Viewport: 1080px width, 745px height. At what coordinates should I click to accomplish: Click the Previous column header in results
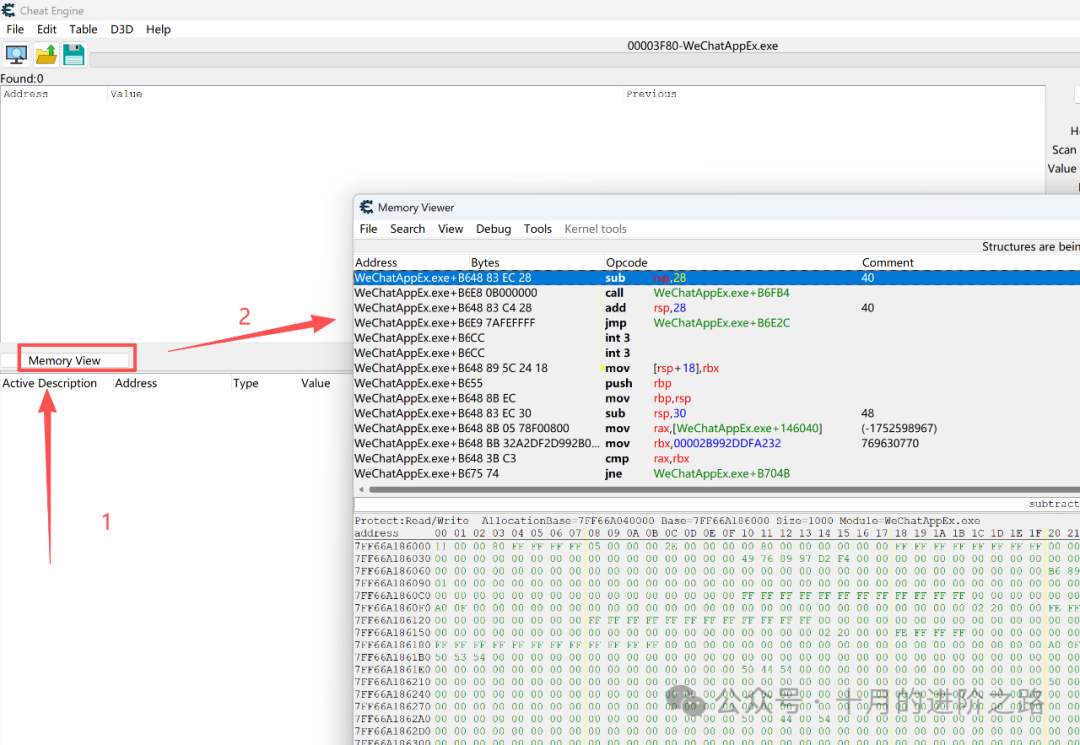tap(651, 94)
